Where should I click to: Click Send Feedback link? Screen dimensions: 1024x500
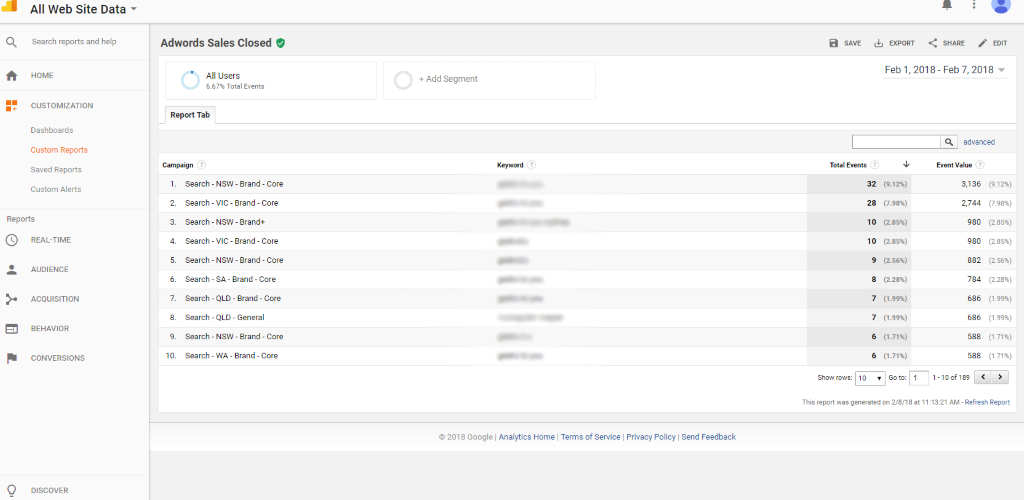click(709, 437)
